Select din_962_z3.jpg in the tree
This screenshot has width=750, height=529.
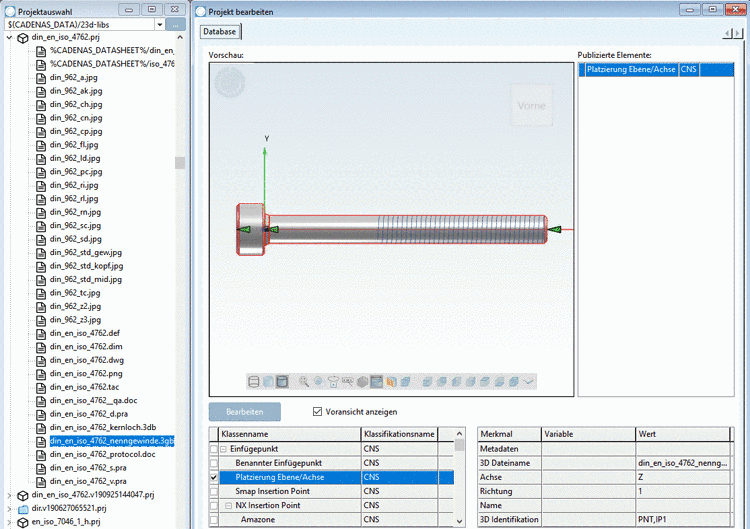point(75,320)
